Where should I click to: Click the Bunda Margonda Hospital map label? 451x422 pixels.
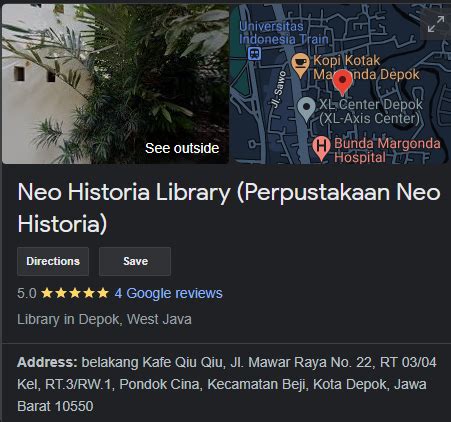(387, 150)
